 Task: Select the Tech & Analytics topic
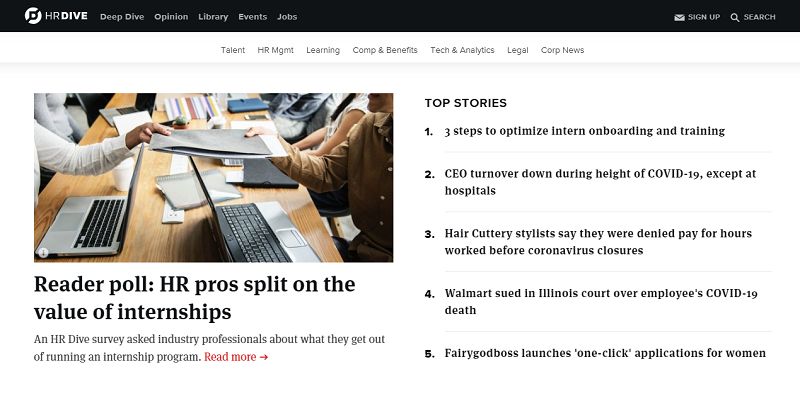[462, 50]
